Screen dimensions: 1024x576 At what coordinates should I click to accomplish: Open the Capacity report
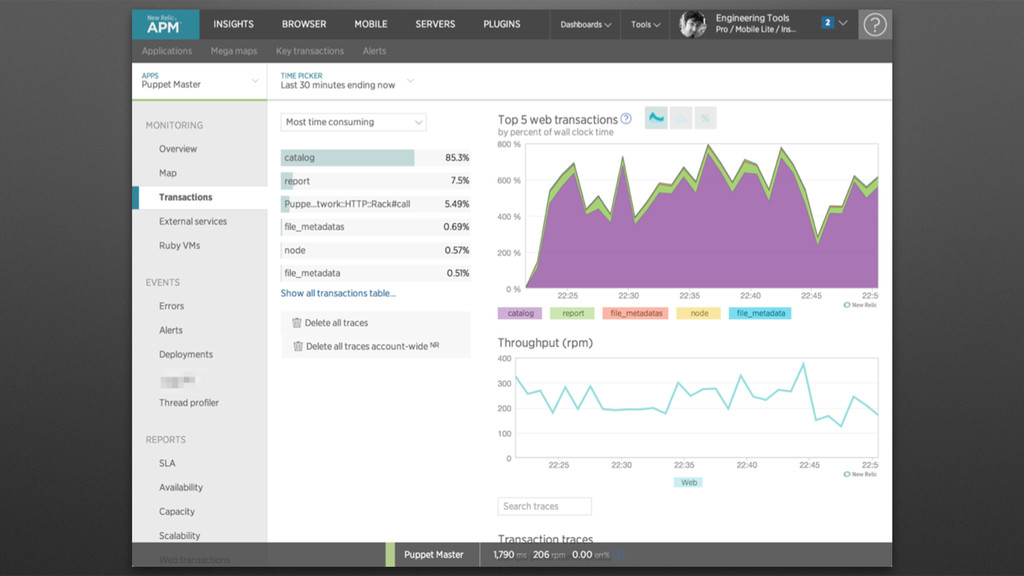pyautogui.click(x=177, y=511)
